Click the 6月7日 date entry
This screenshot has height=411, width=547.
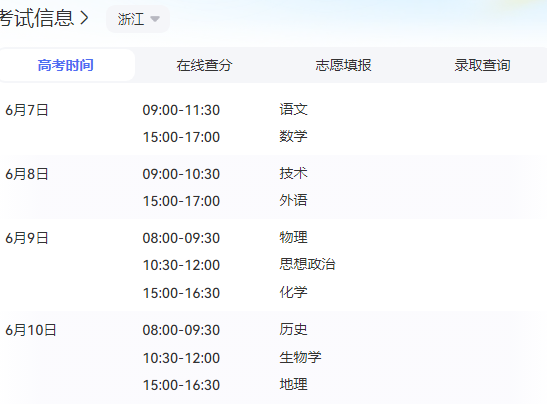pyautogui.click(x=27, y=110)
